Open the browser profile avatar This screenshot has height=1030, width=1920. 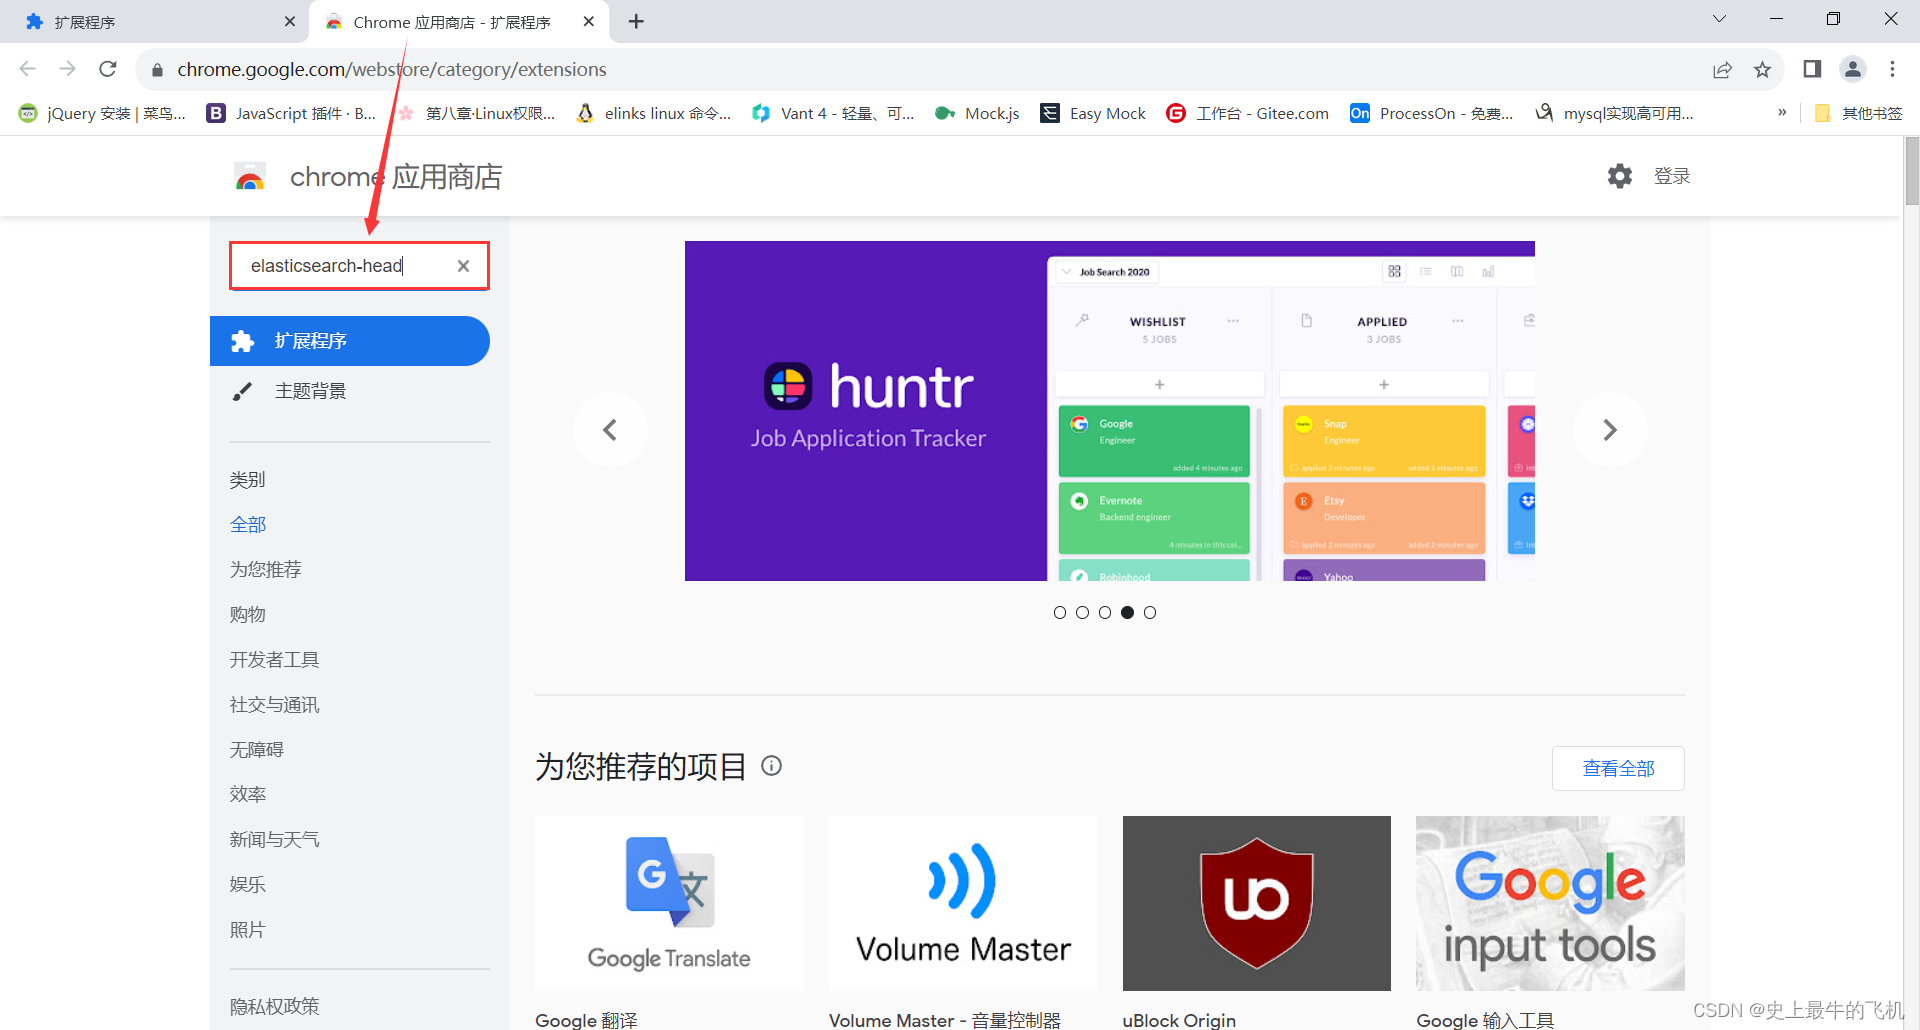click(1853, 69)
